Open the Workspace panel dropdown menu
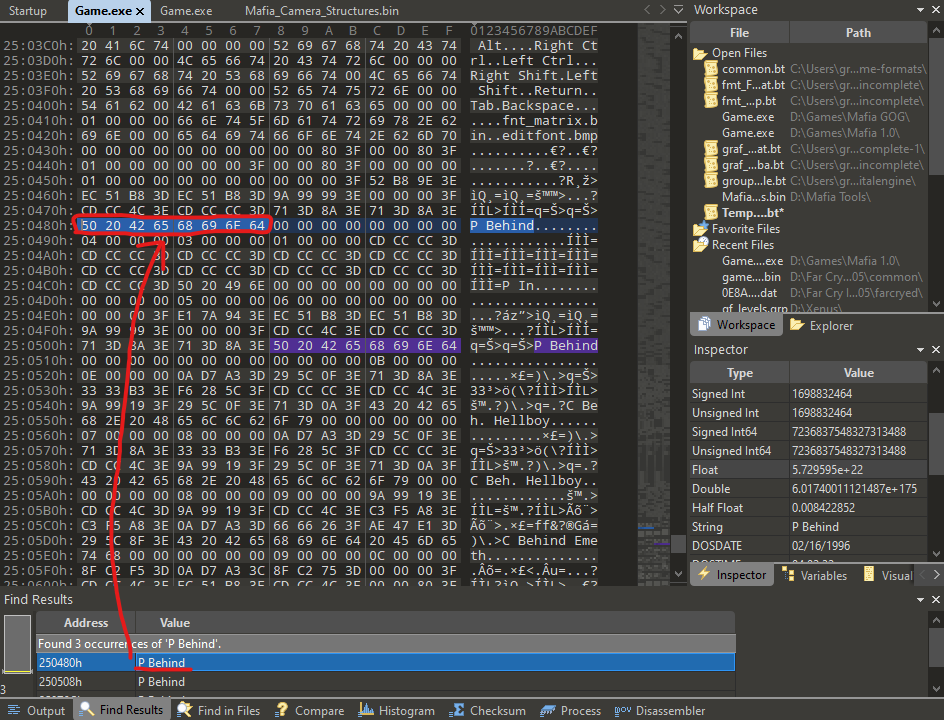Viewport: 944px width, 720px height. pos(920,10)
